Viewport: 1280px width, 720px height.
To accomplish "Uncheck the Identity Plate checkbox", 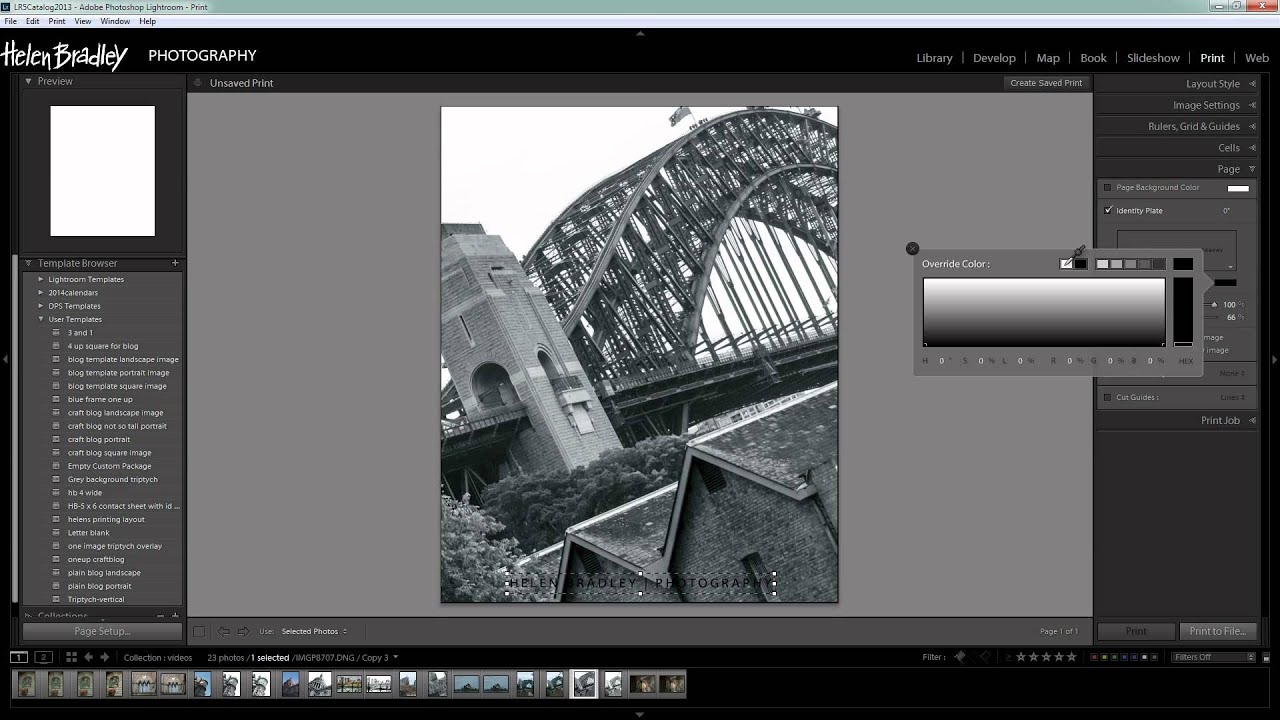I will tap(1108, 210).
